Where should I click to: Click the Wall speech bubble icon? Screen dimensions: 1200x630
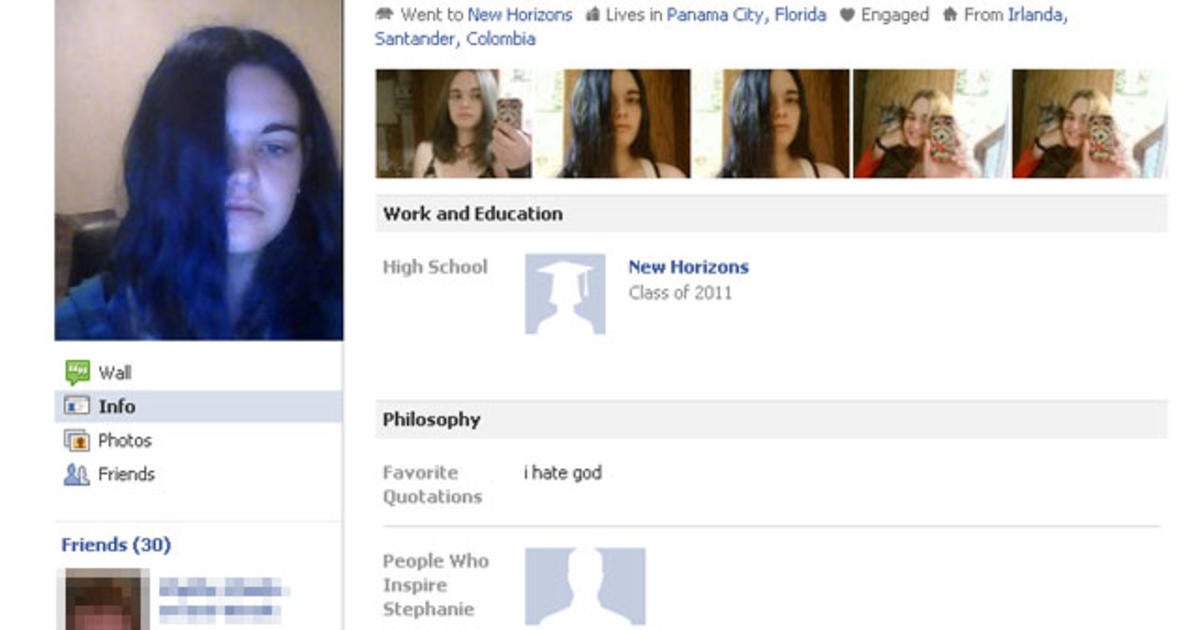77,373
